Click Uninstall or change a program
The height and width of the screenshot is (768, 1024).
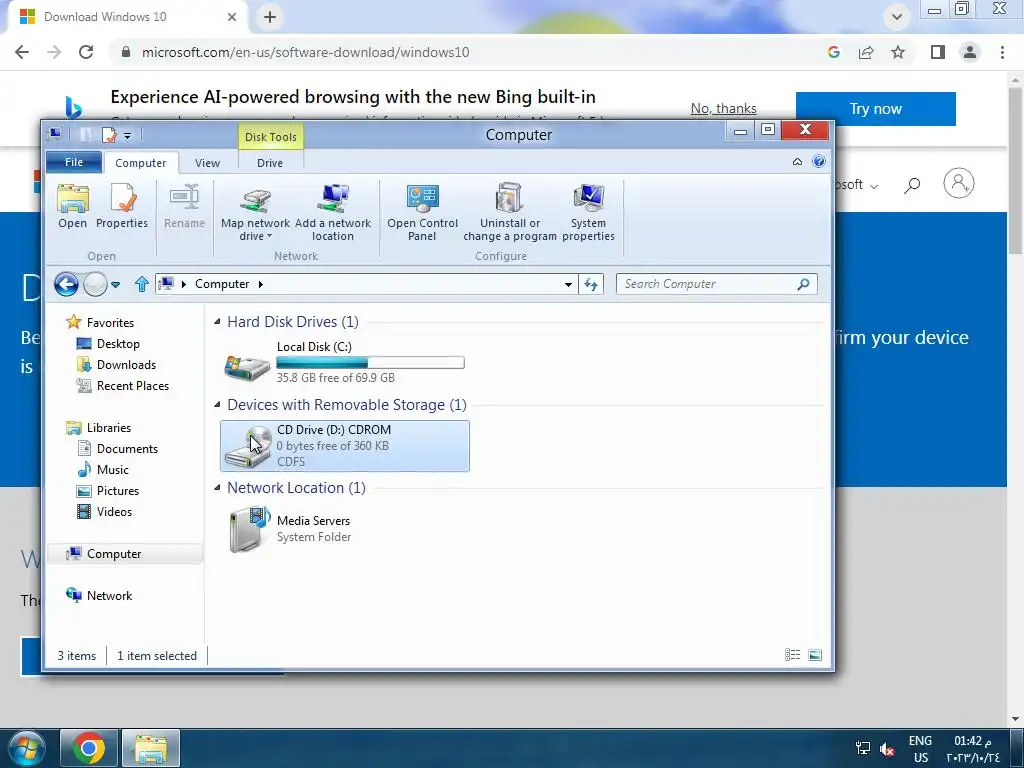pyautogui.click(x=509, y=212)
